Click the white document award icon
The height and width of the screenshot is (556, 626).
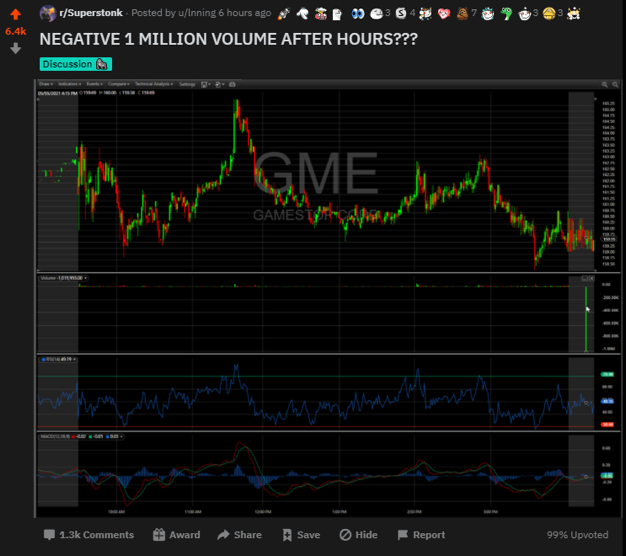337,14
